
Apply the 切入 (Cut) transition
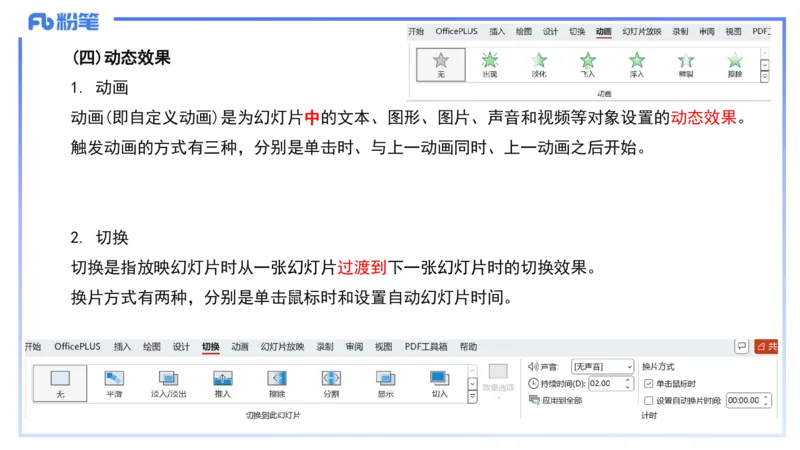pyautogui.click(x=439, y=383)
